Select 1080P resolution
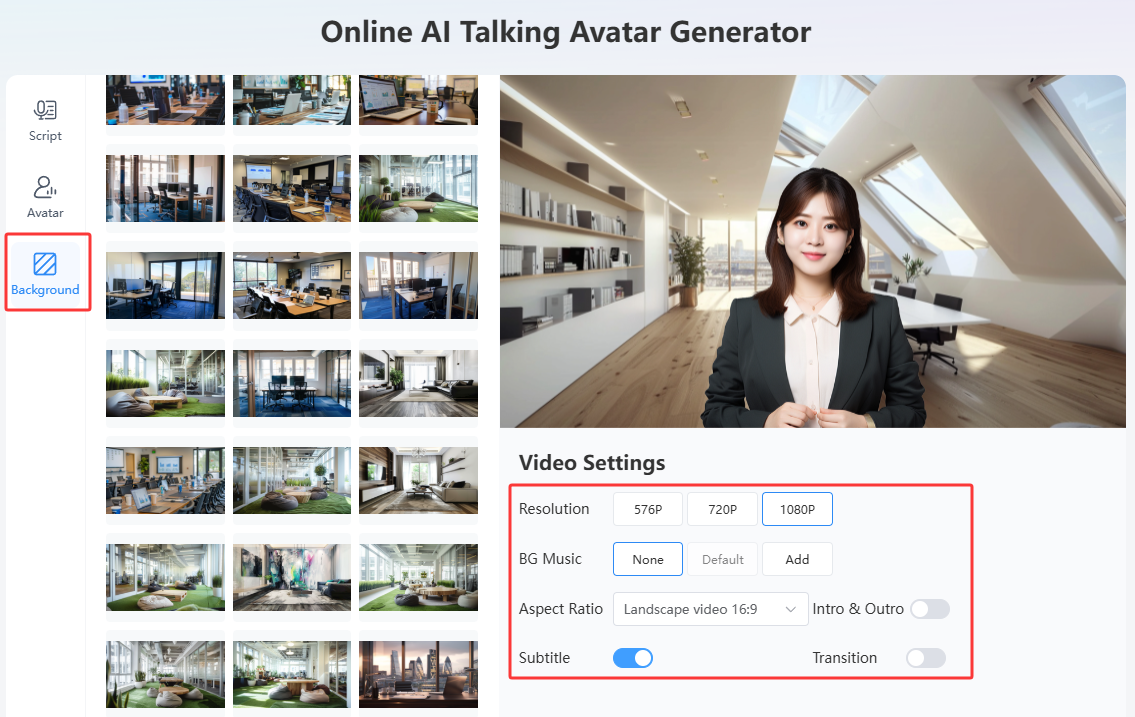Viewport: 1135px width, 717px height. tap(797, 509)
